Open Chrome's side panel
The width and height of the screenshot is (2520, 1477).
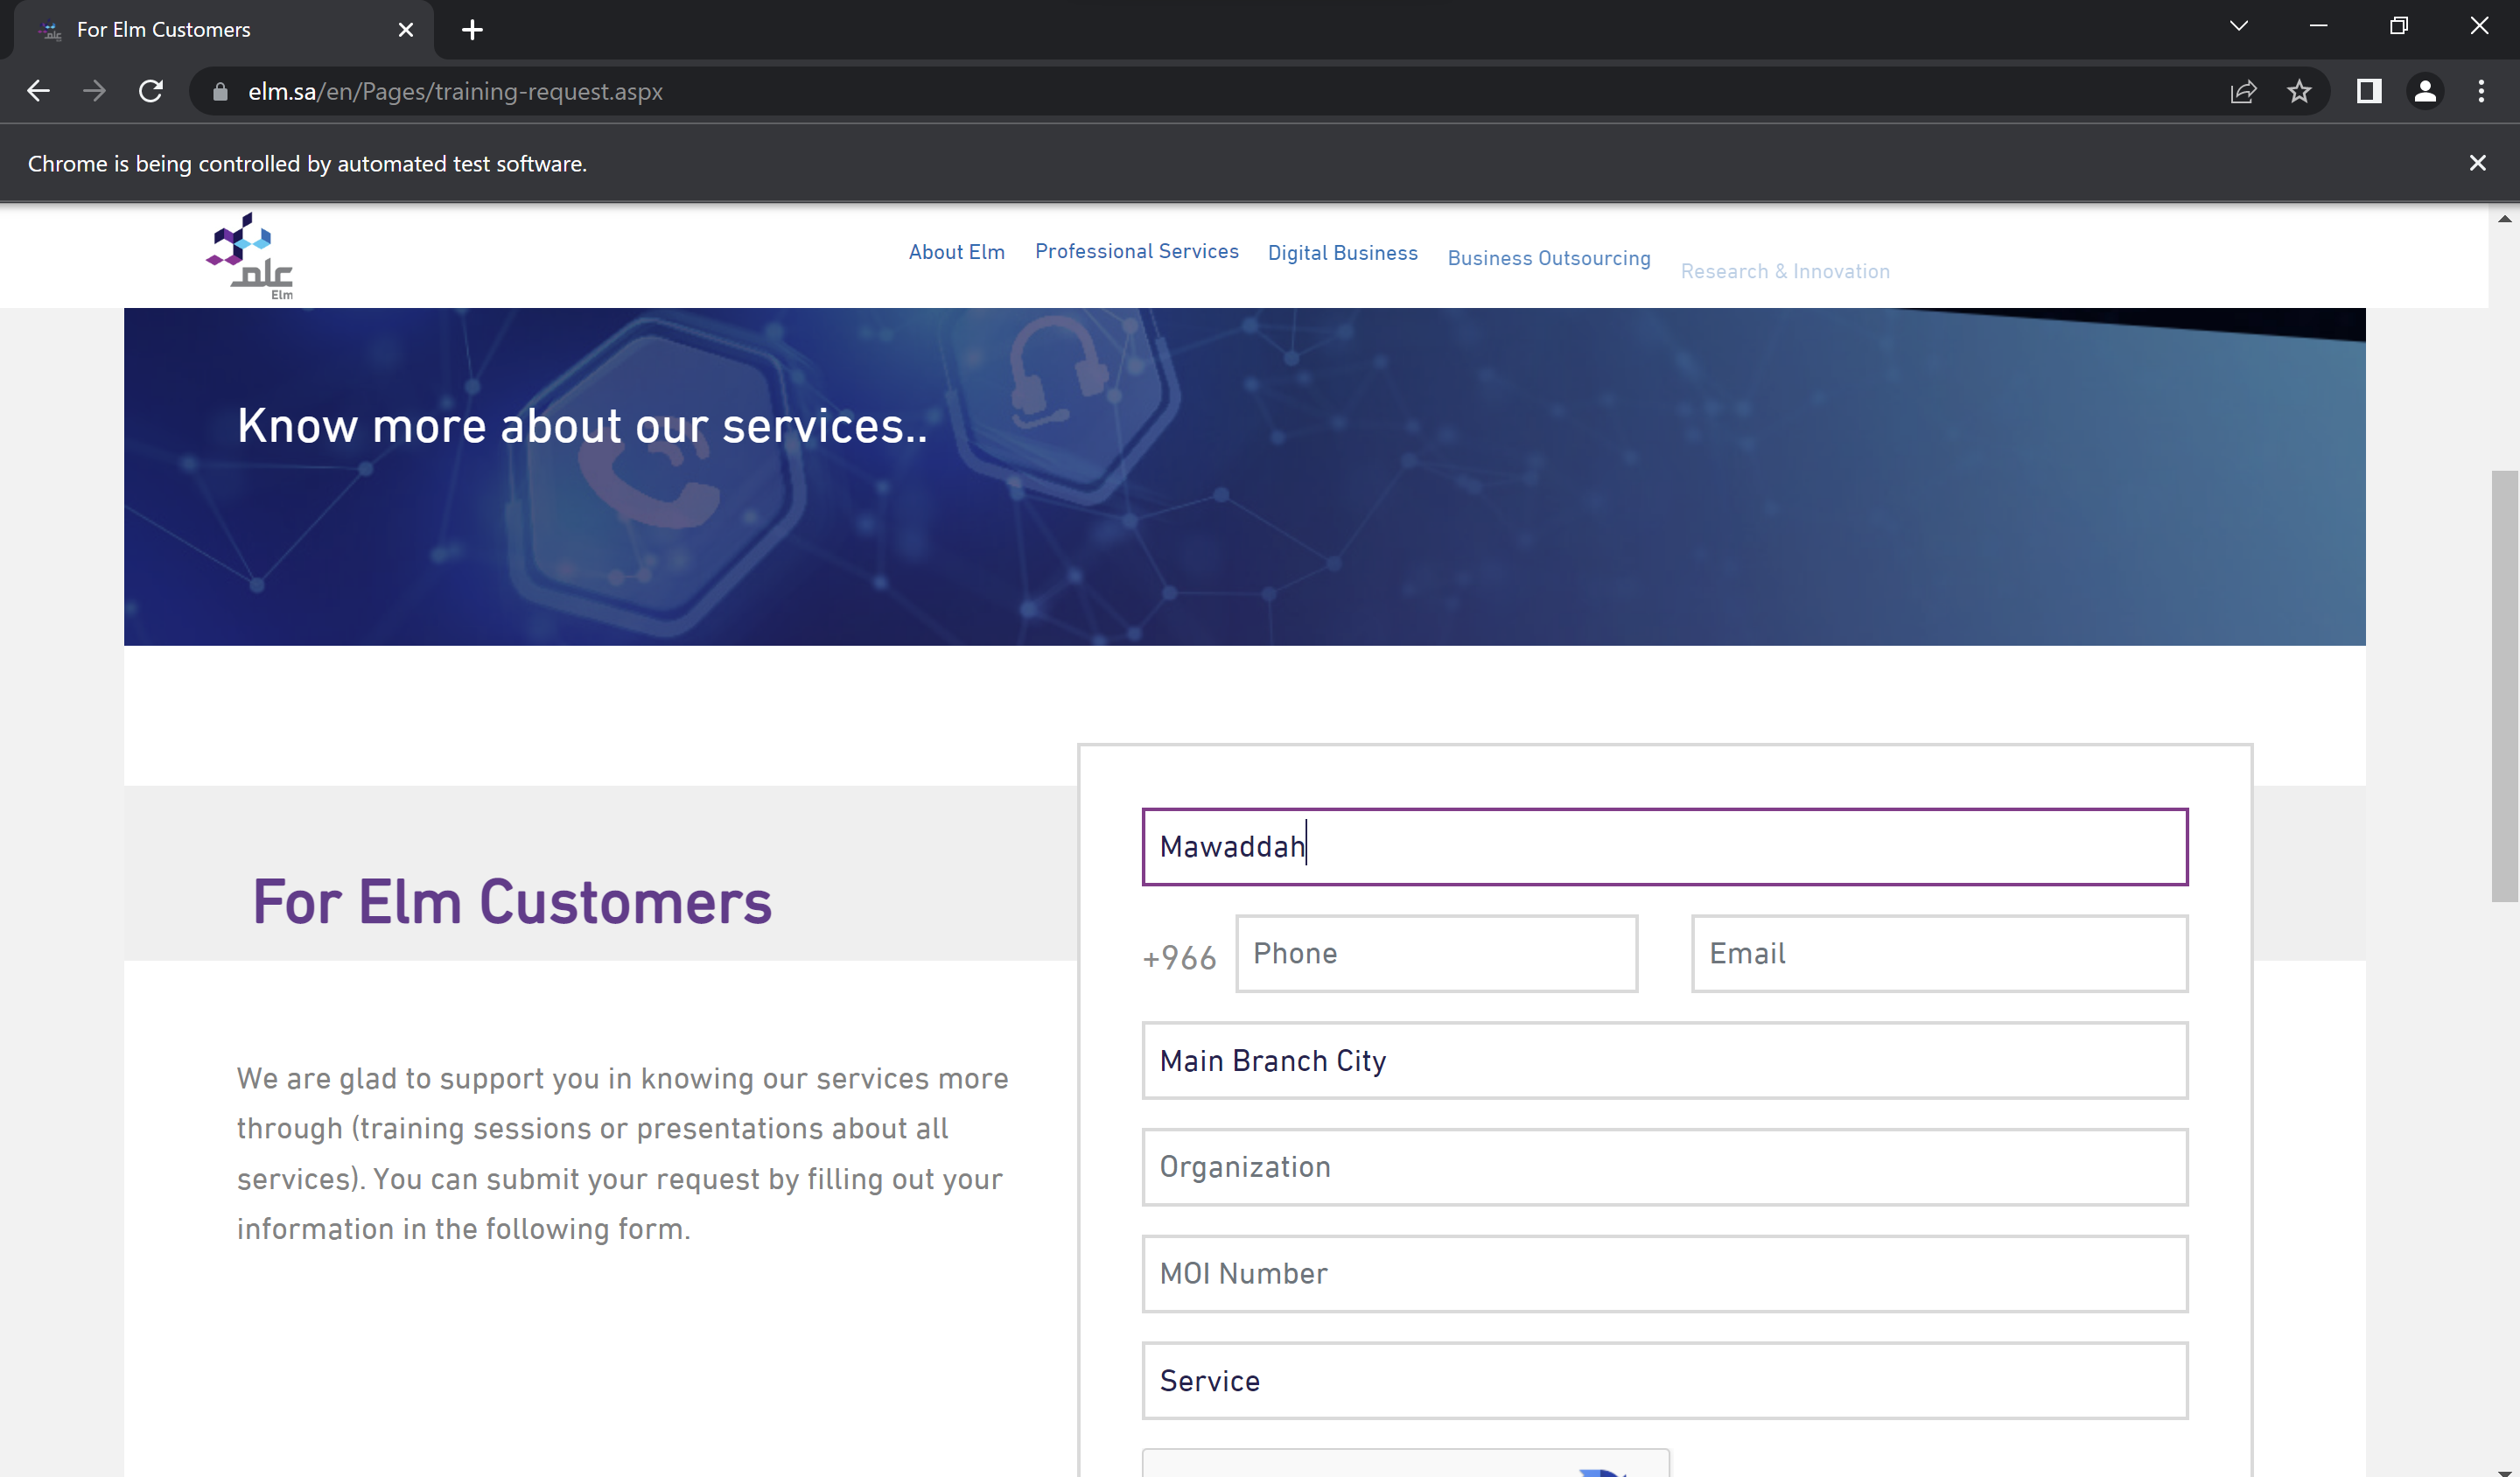click(2369, 91)
